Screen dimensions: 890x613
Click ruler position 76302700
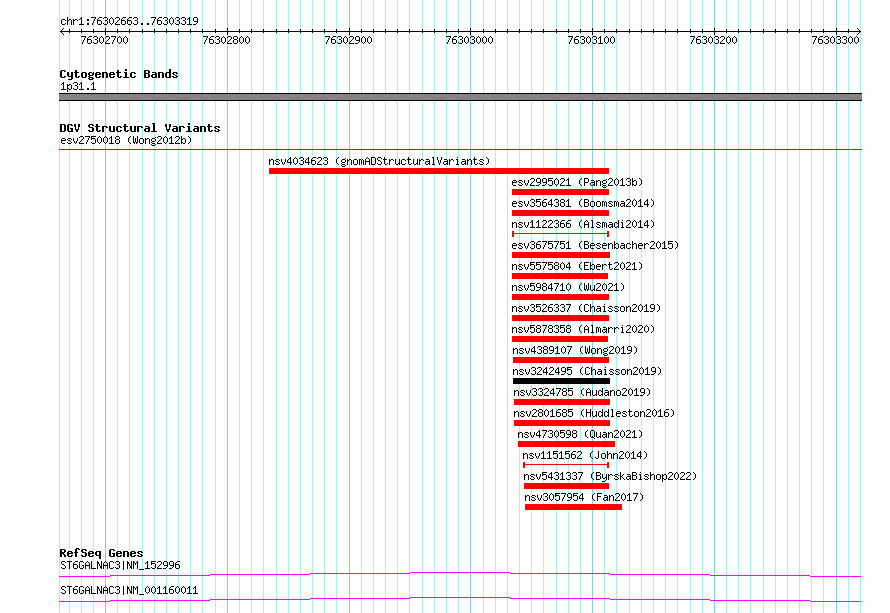pos(104,40)
